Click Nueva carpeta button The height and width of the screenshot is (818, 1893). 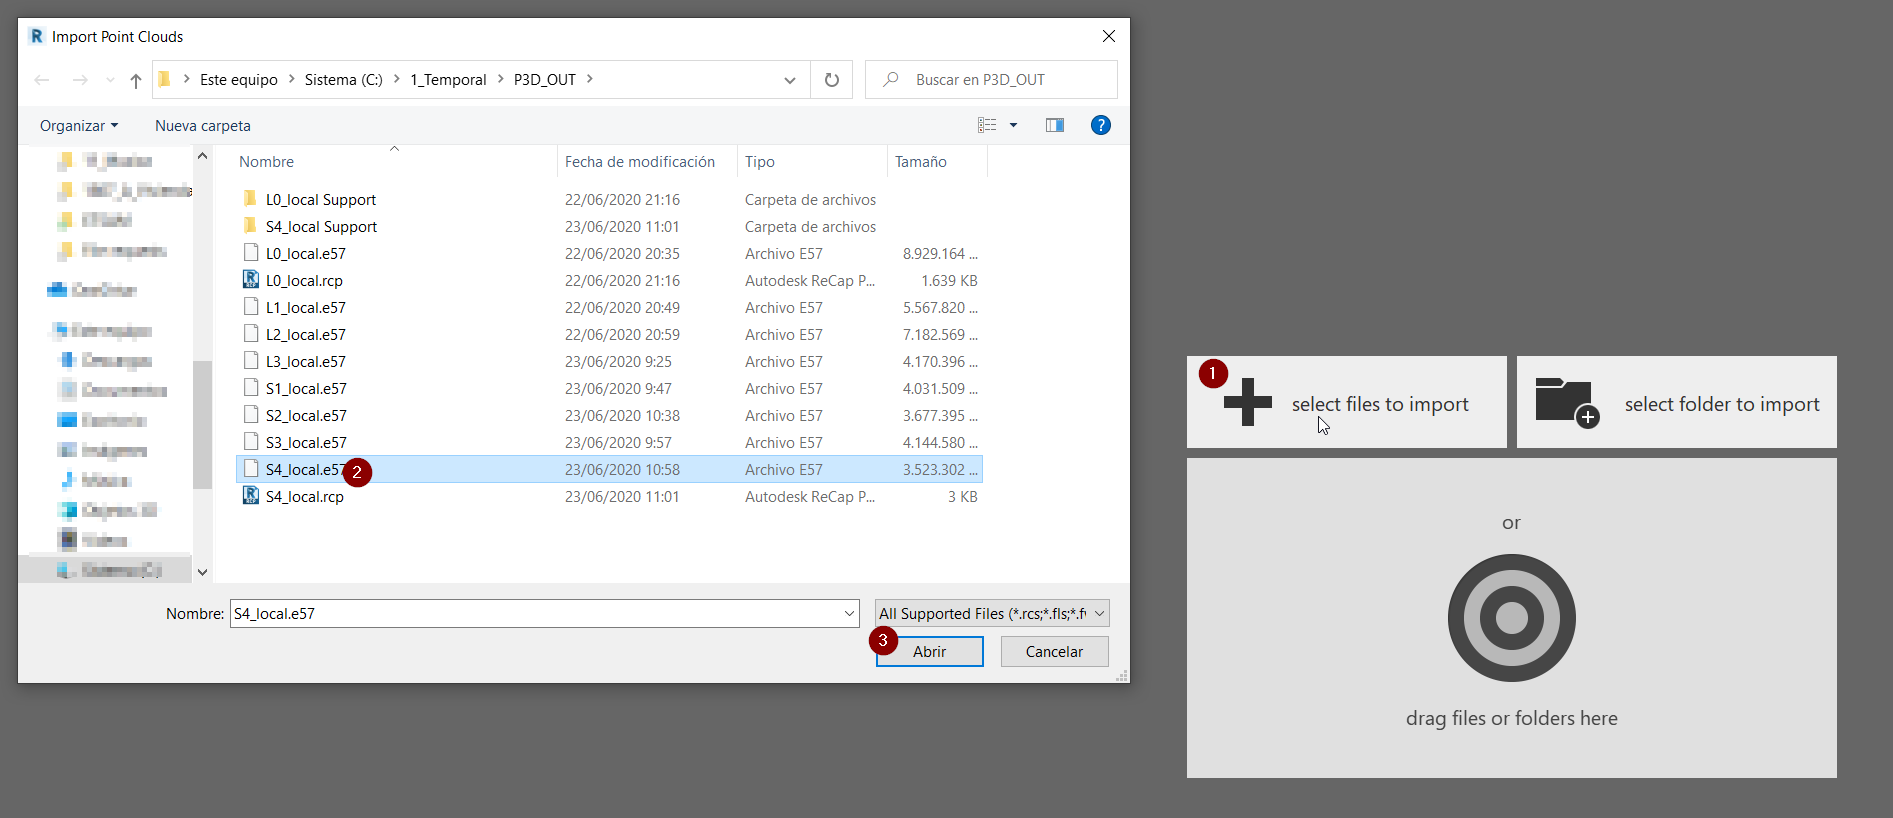[x=203, y=125]
